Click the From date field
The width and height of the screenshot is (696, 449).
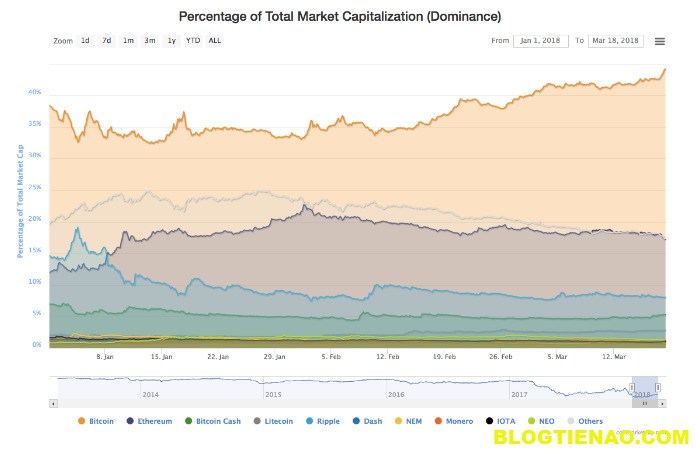(x=540, y=41)
